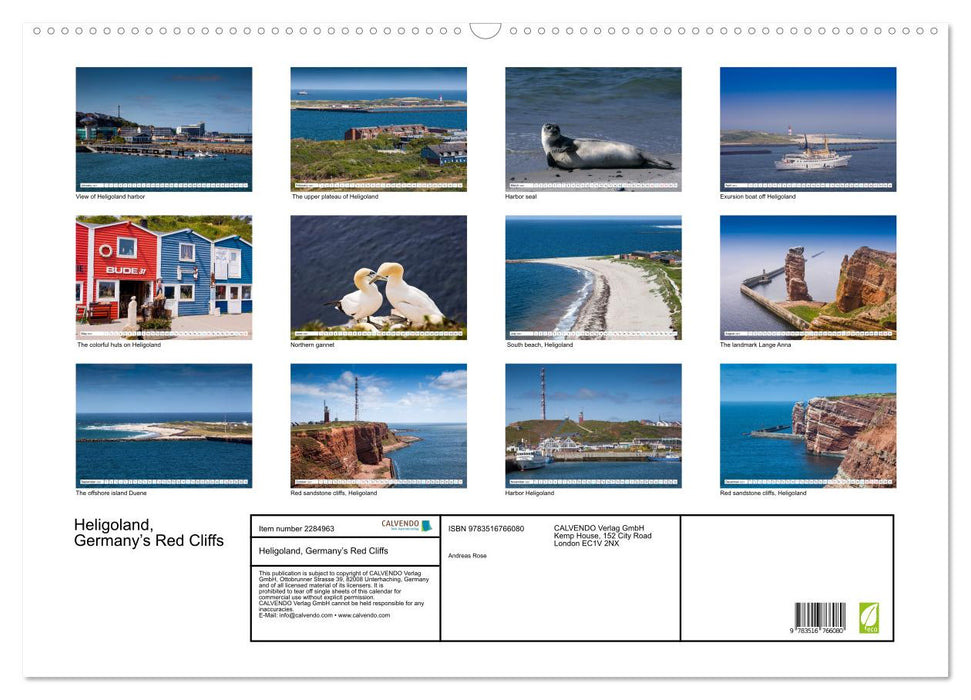
Task: Click 'Kemp House, 152 City Road' address line
Action: click(603, 536)
